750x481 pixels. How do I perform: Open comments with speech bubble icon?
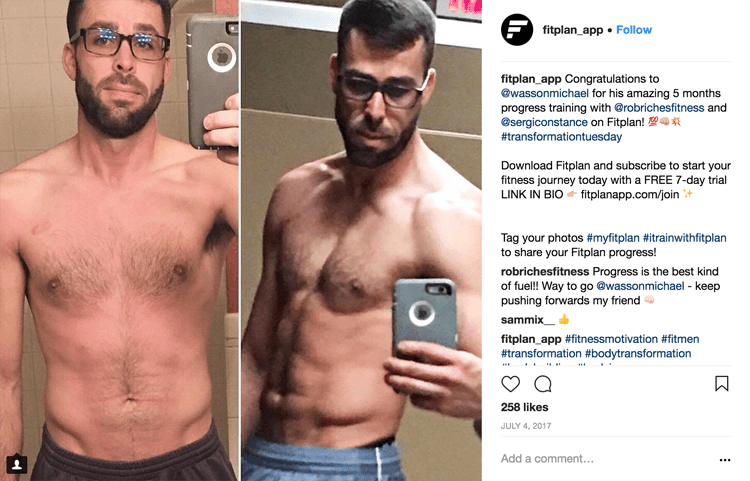543,384
